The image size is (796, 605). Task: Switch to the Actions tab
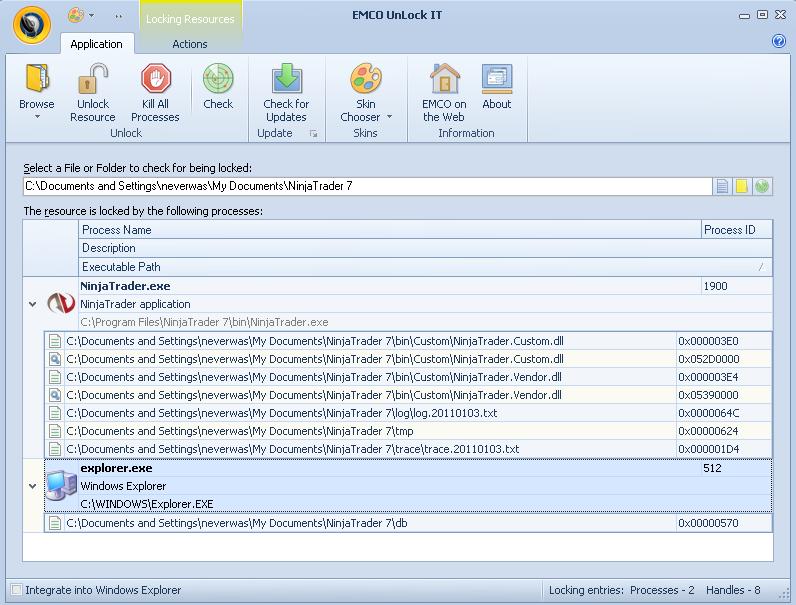190,44
